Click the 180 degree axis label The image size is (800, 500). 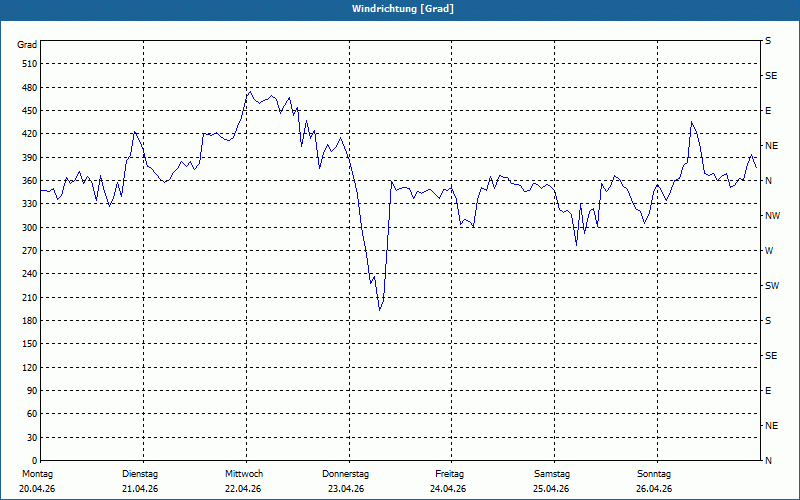[30, 320]
